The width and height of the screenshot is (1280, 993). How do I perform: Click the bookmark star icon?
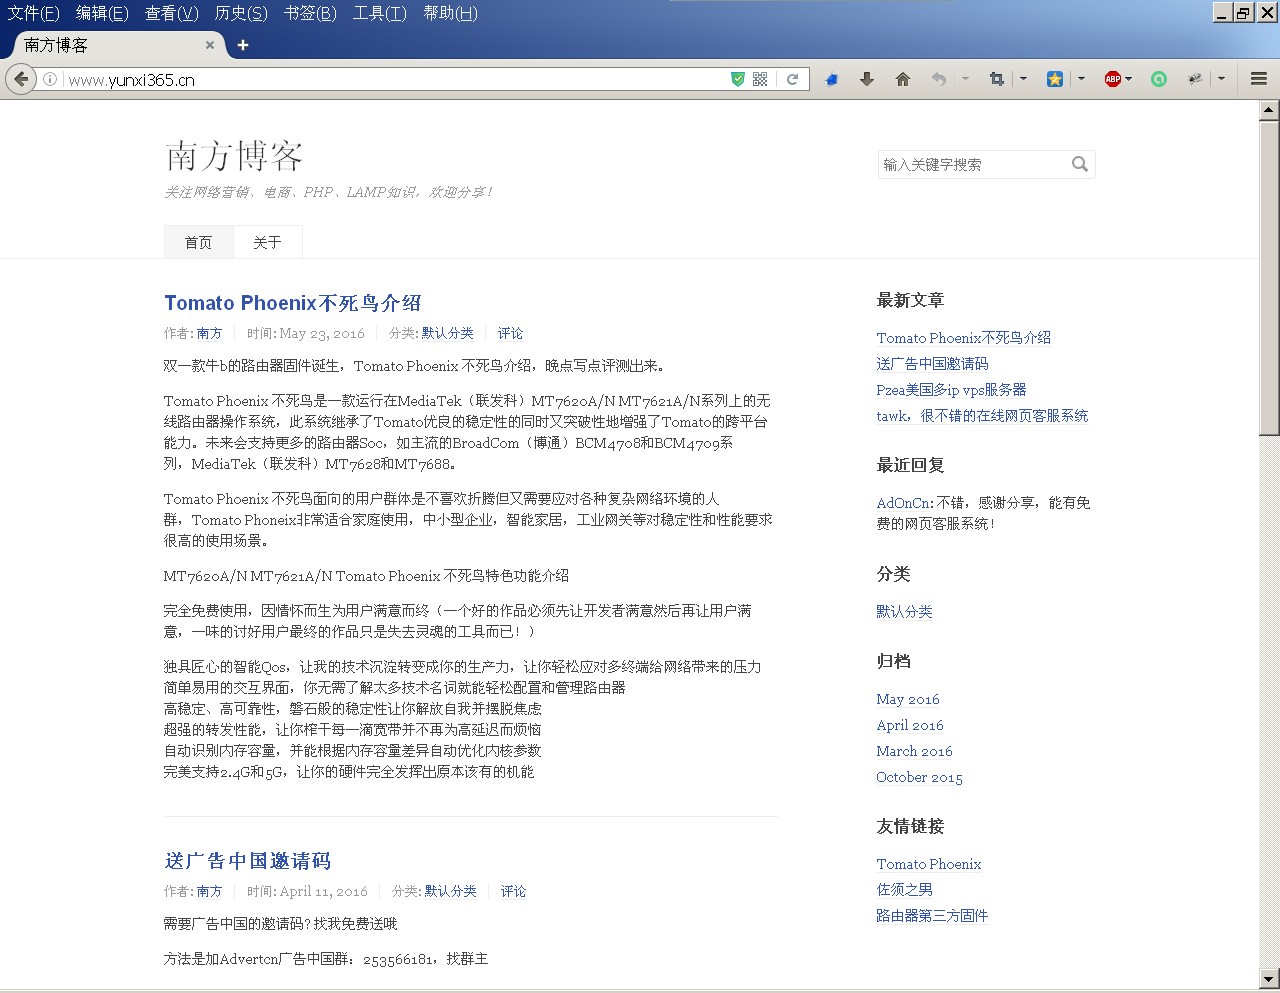tap(1054, 79)
